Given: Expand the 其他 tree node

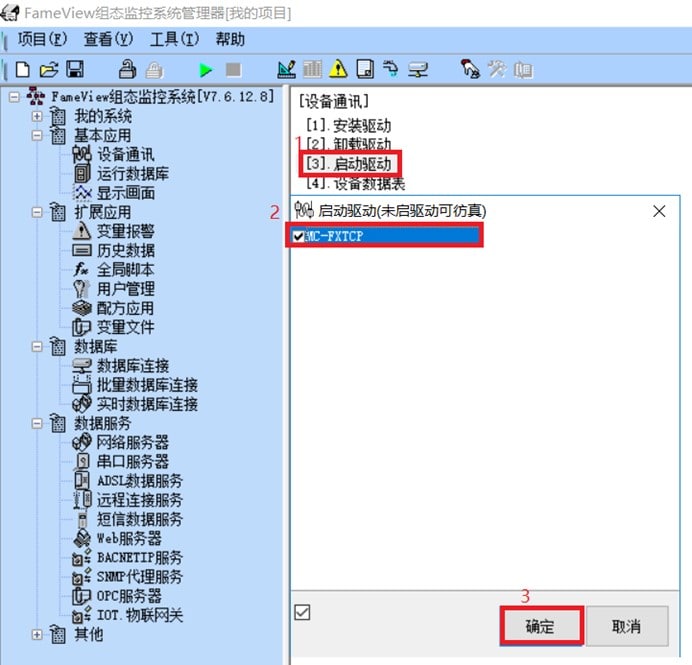Looking at the screenshot, I should pyautogui.click(x=37, y=635).
